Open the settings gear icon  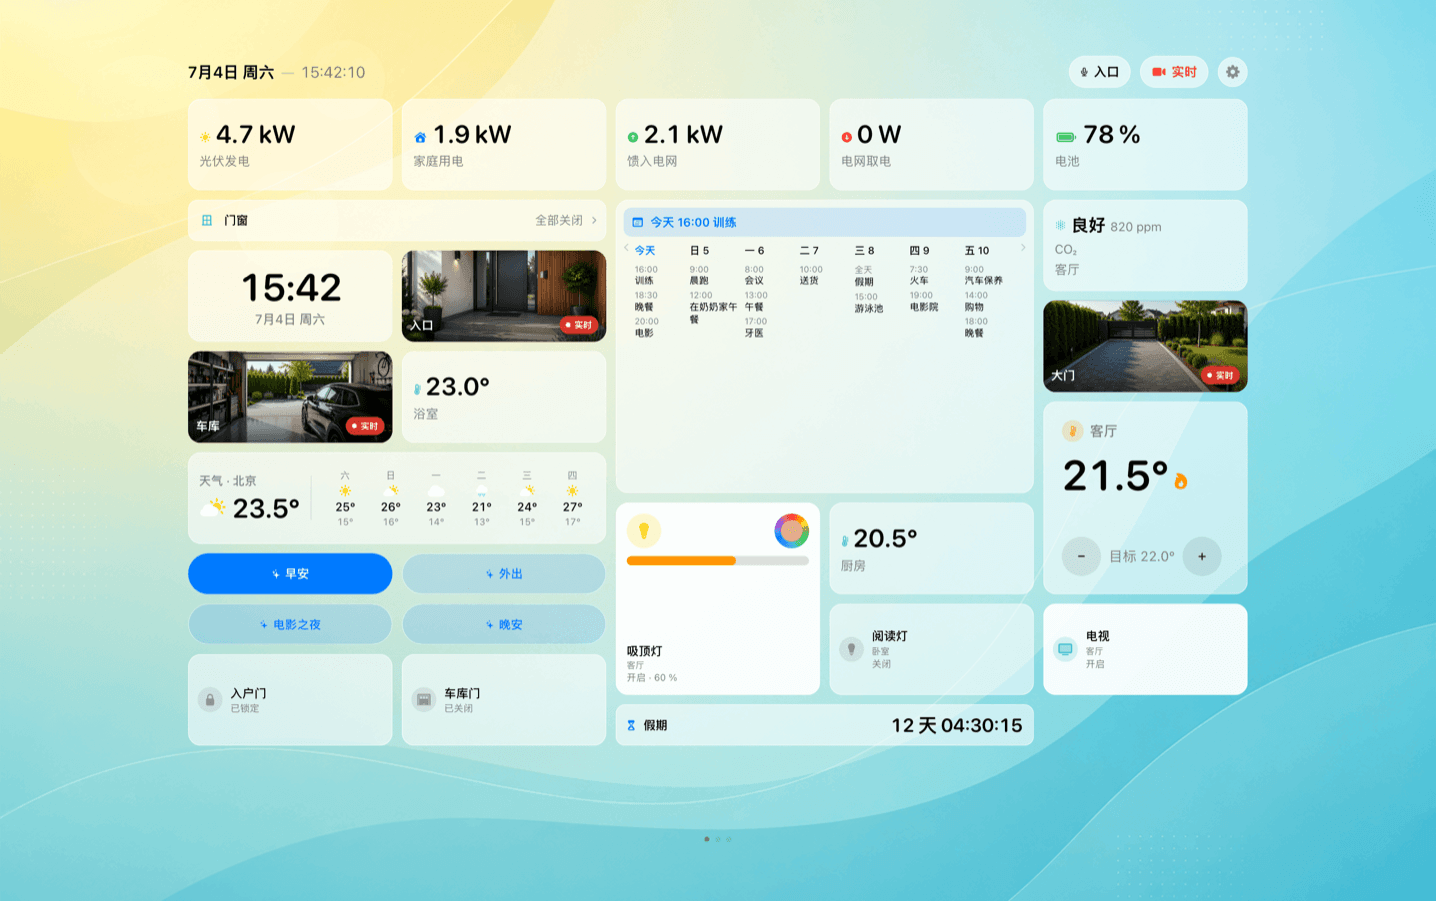pyautogui.click(x=1232, y=72)
